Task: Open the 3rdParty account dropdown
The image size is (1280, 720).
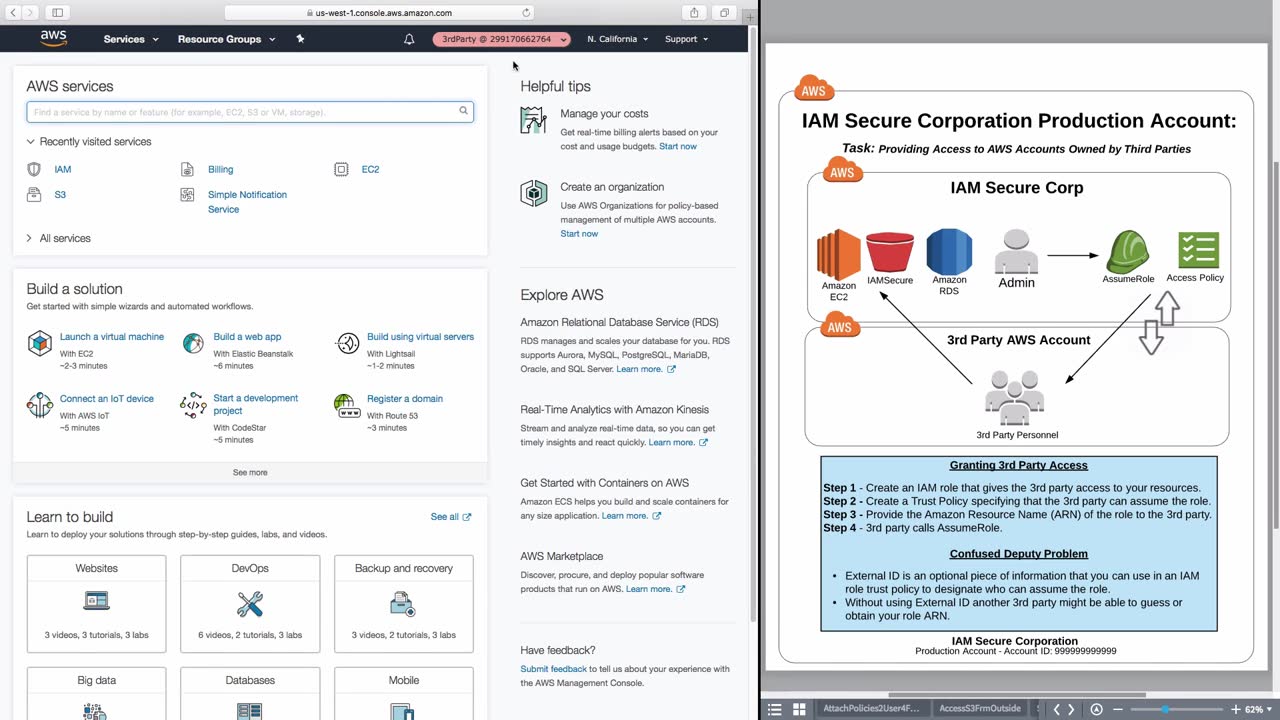Action: click(x=502, y=39)
